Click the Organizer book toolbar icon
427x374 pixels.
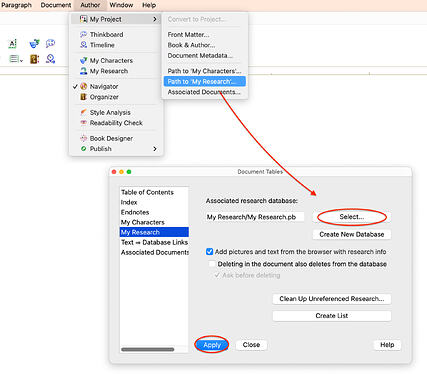(x=34, y=59)
